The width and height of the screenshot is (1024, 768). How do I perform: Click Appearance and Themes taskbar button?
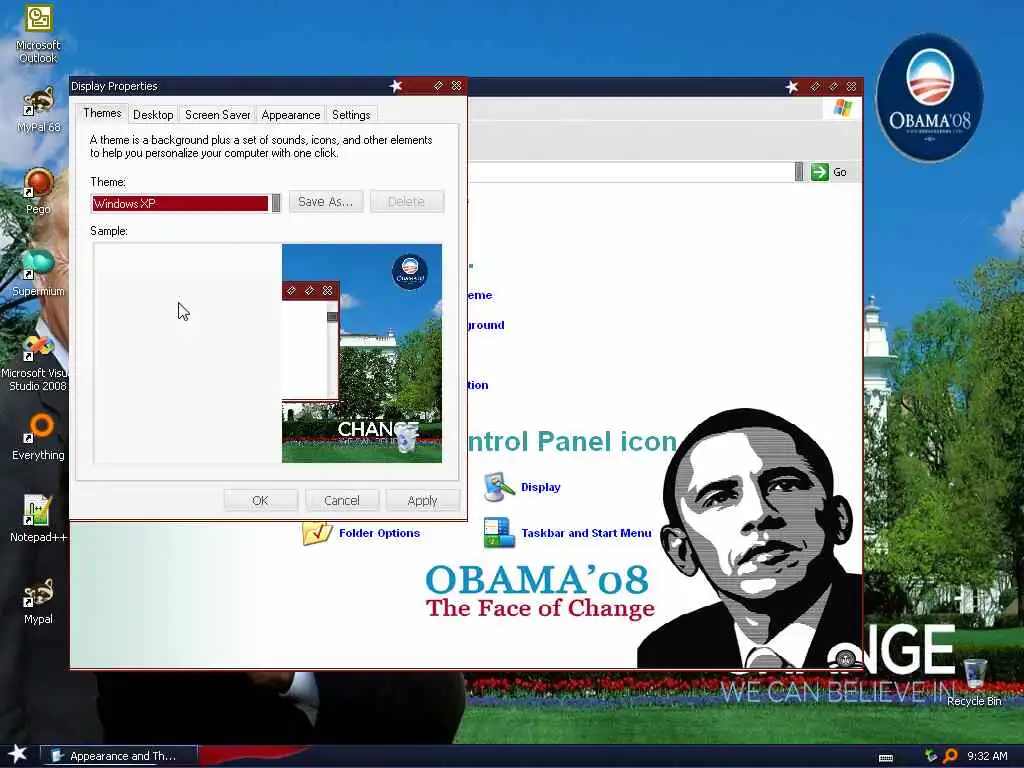(x=120, y=756)
